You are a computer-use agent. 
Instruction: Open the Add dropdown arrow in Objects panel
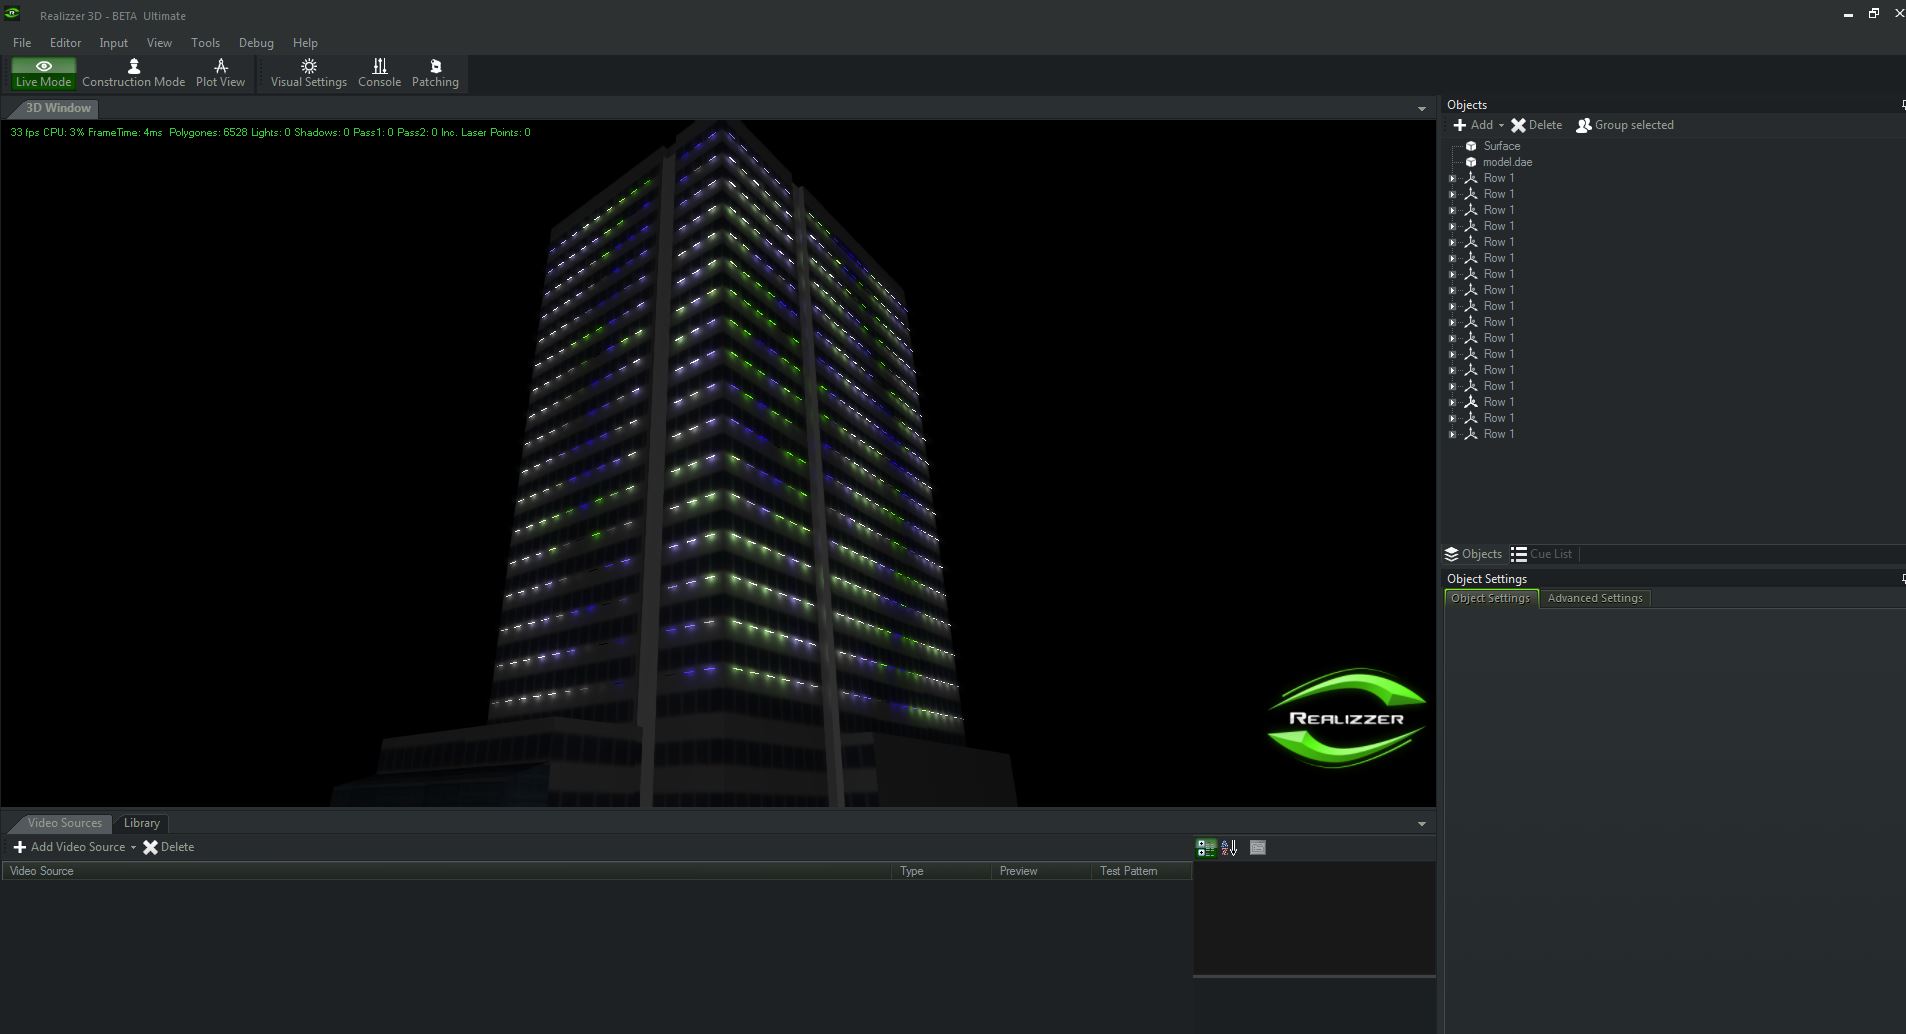point(1501,126)
